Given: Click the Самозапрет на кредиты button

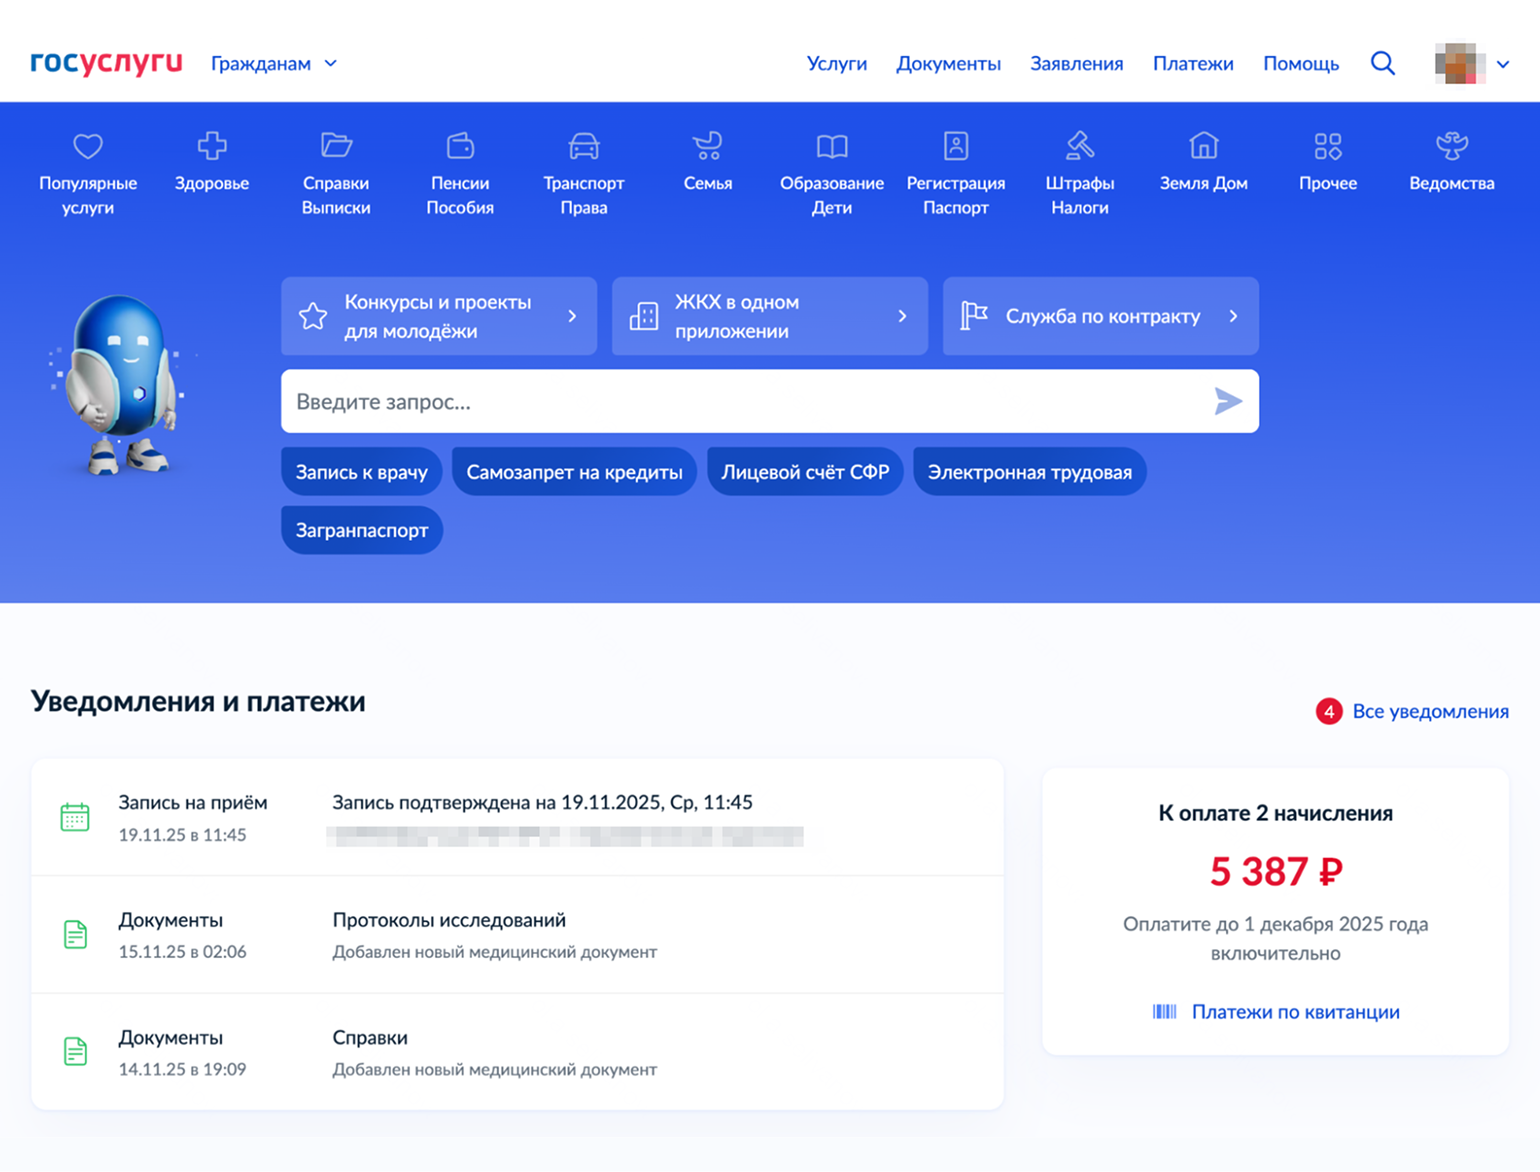Looking at the screenshot, I should (574, 472).
